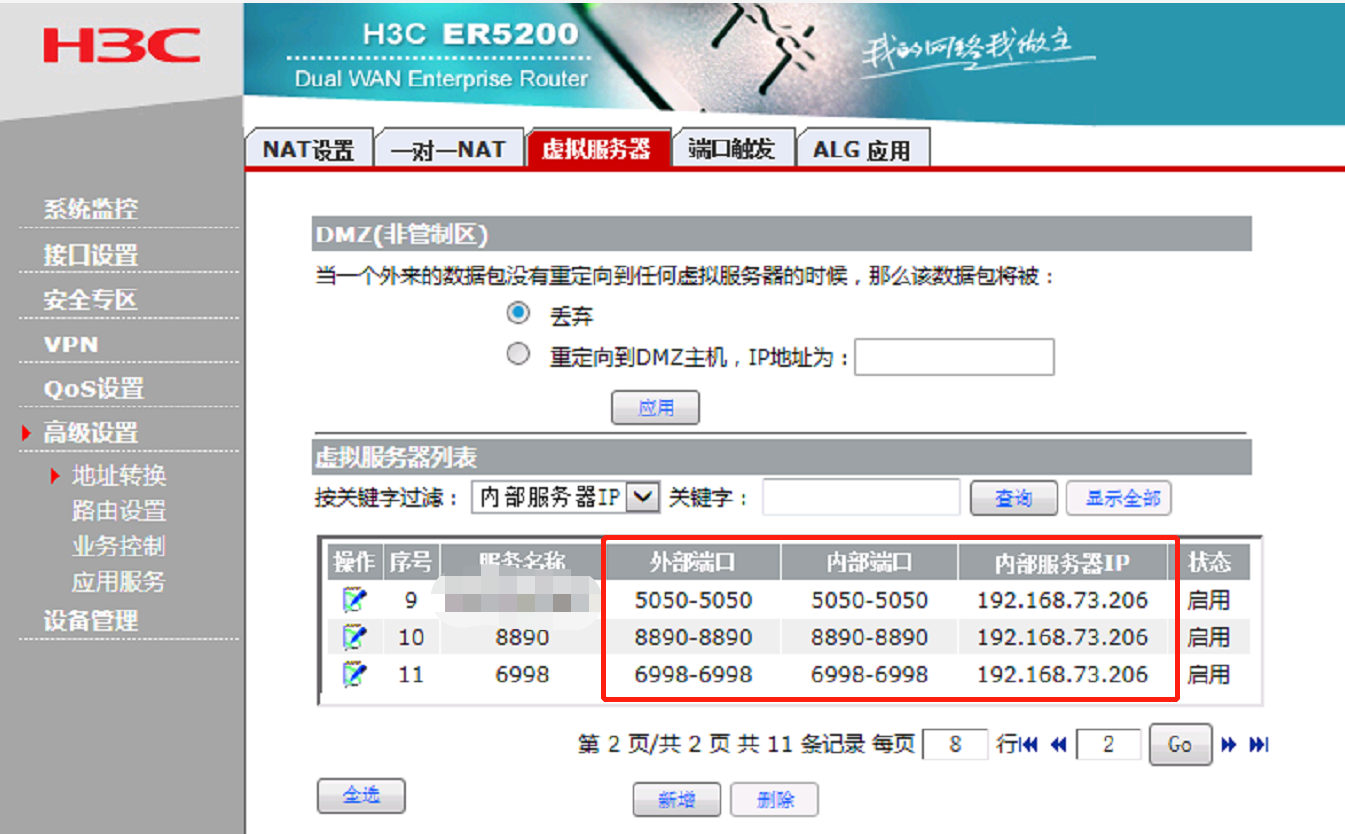The image size is (1345, 834).
Task: Click 启用 status in row 11
Action: [1208, 675]
